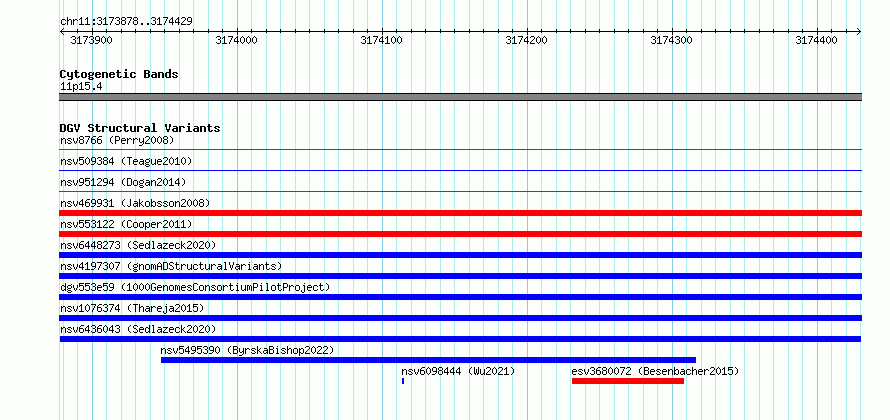
Task: Select the nsv509384 (Teague2010) label
Action: [x=126, y=161]
